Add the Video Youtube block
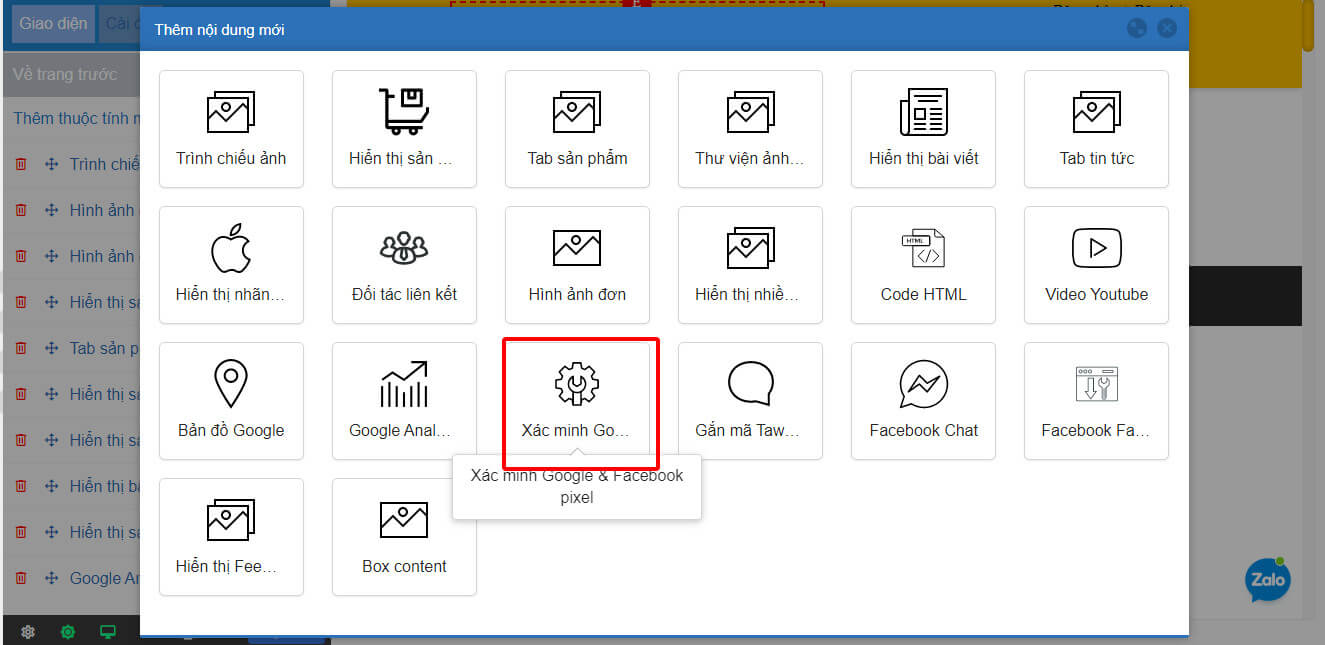The image size is (1325, 645). pyautogui.click(x=1096, y=264)
